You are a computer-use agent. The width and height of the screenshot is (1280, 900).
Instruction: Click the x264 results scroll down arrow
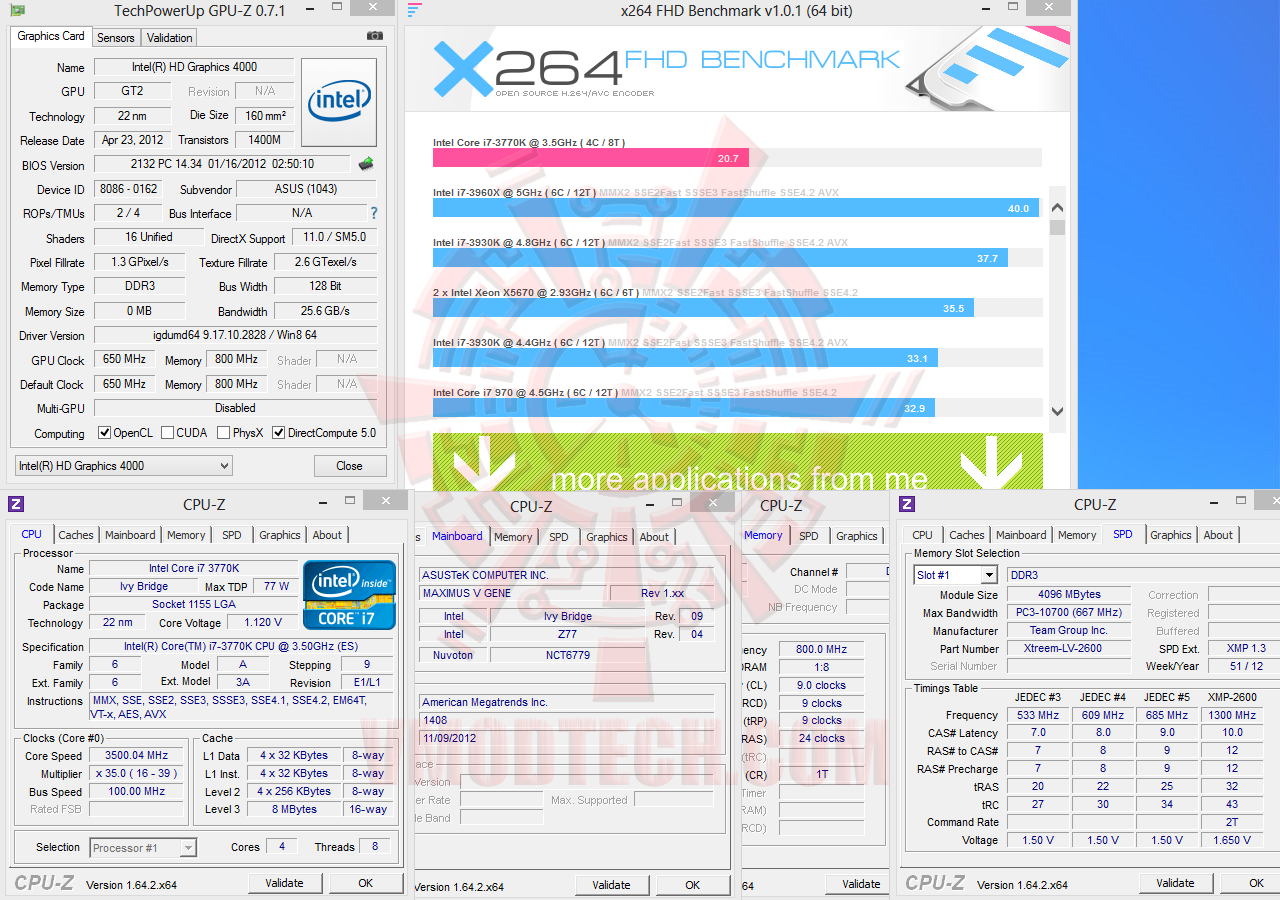(x=1057, y=410)
